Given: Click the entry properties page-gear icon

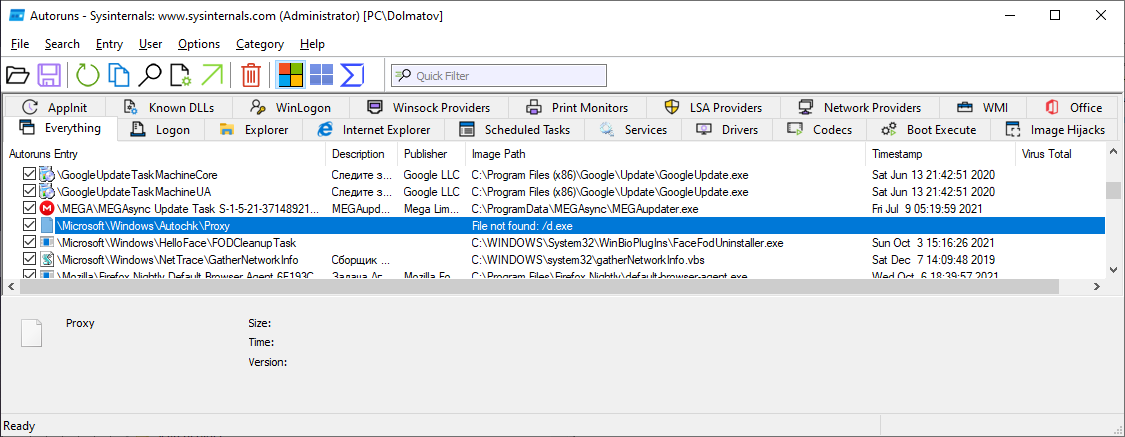Looking at the screenshot, I should [x=181, y=75].
